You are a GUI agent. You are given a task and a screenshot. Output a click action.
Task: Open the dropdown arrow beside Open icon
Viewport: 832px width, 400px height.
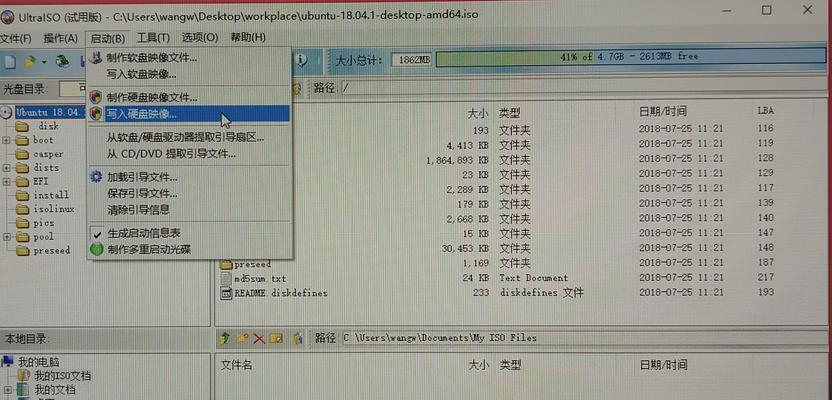click(44, 62)
